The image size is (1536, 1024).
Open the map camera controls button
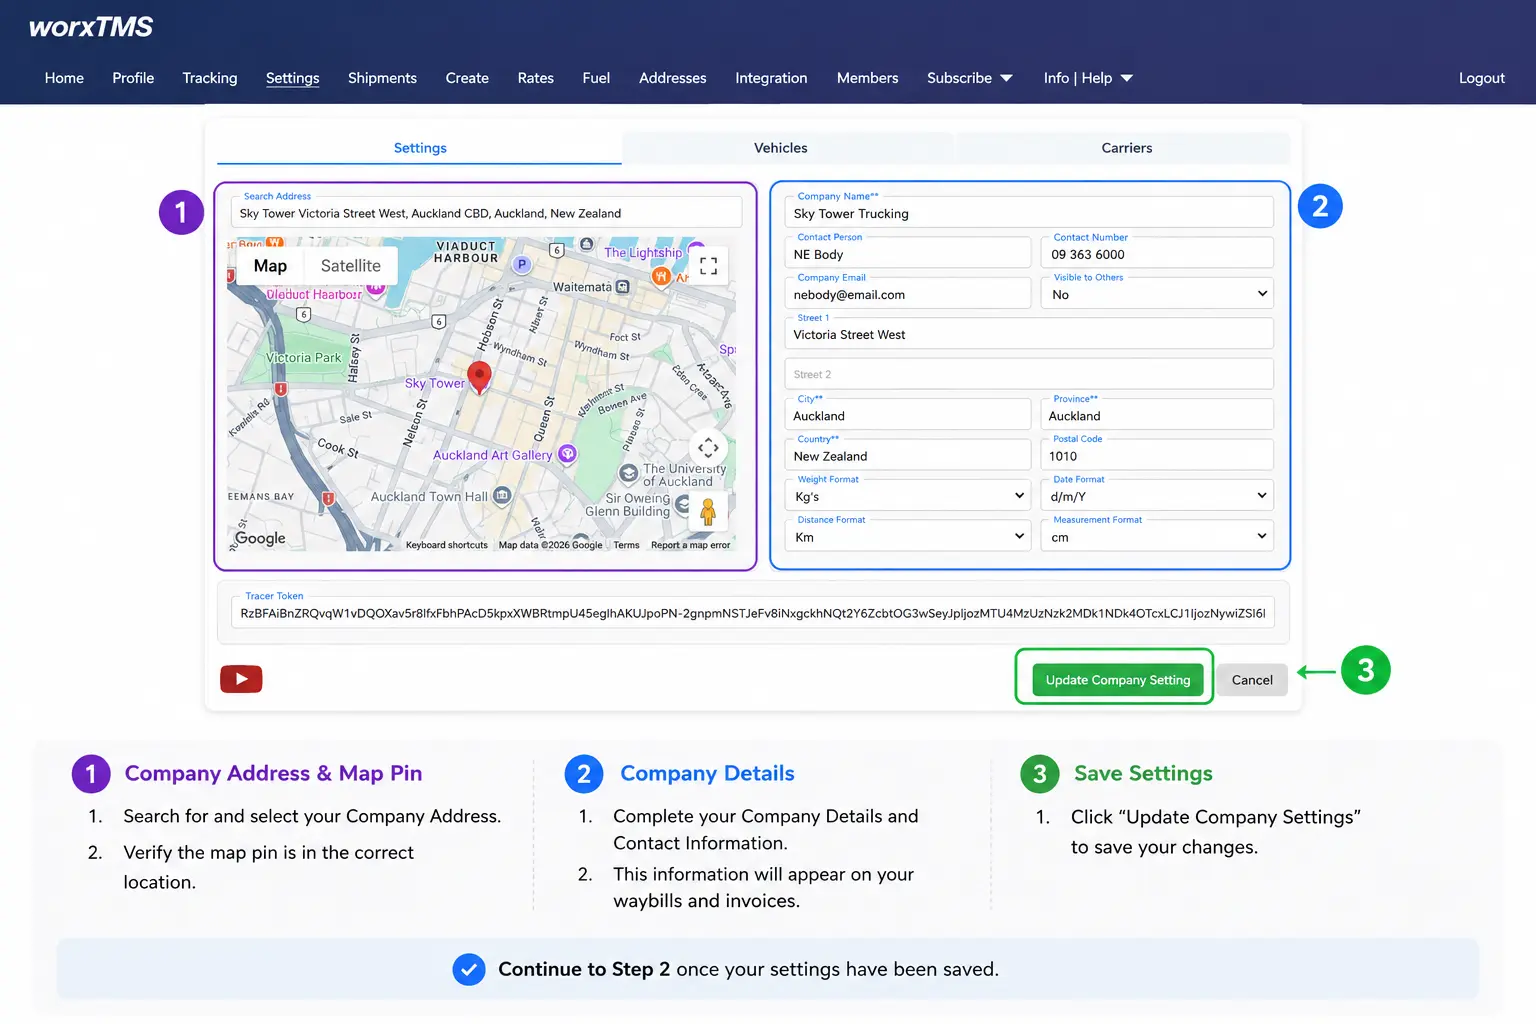point(708,448)
